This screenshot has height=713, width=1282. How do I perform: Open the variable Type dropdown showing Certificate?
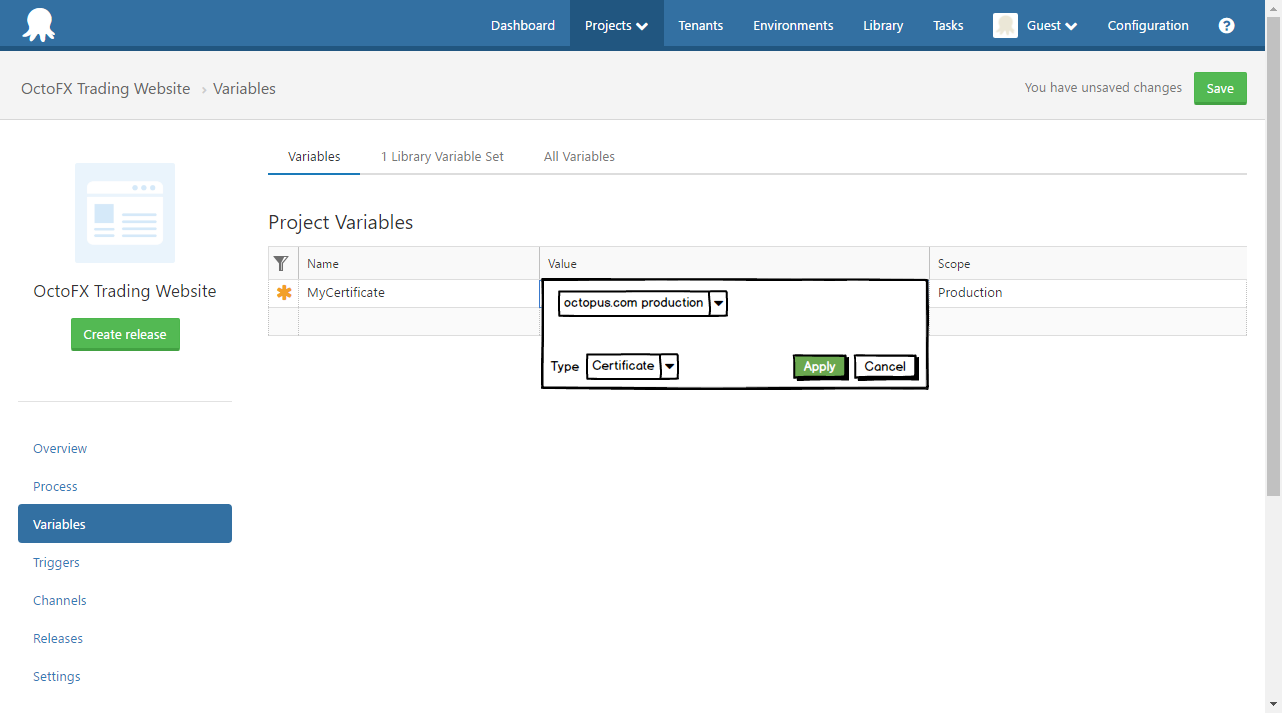point(669,366)
